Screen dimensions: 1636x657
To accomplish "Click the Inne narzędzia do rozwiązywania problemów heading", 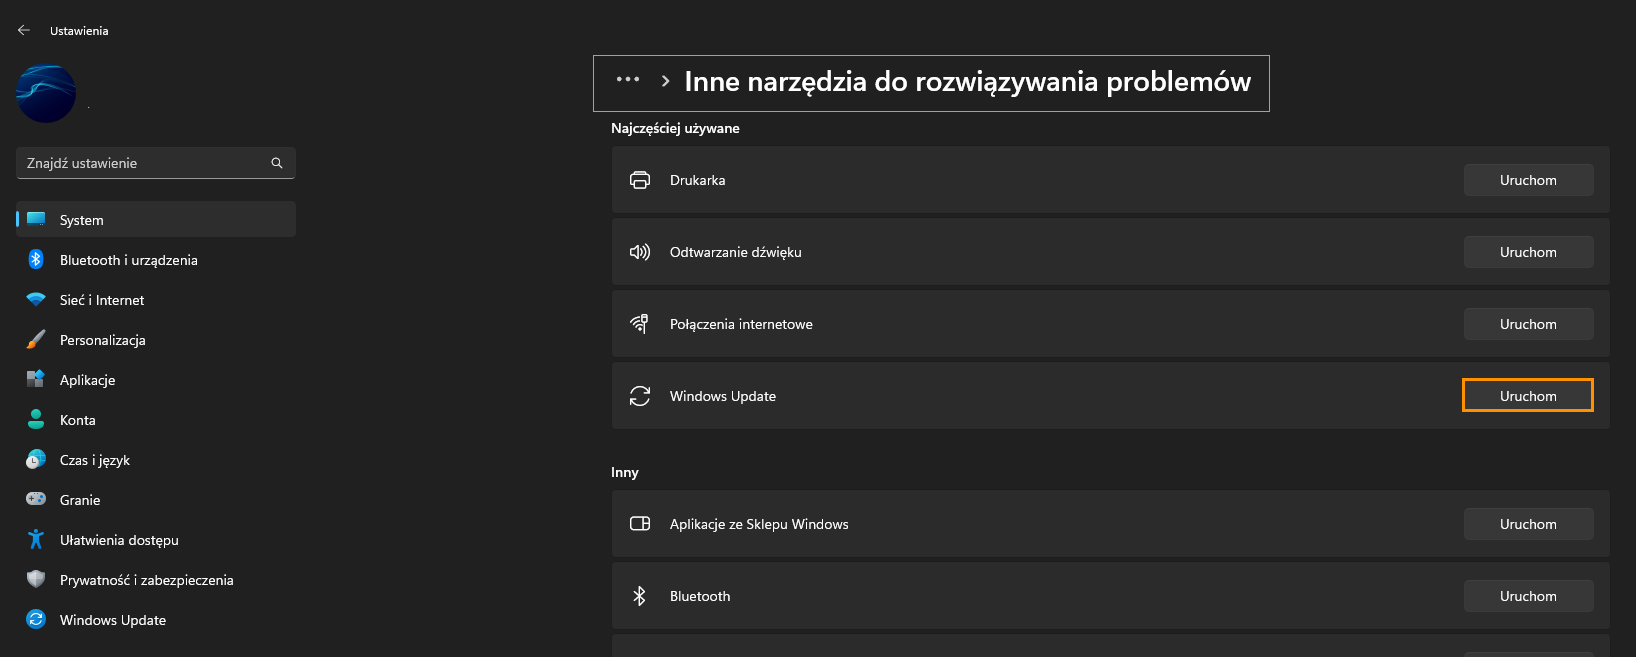I will (x=967, y=81).
